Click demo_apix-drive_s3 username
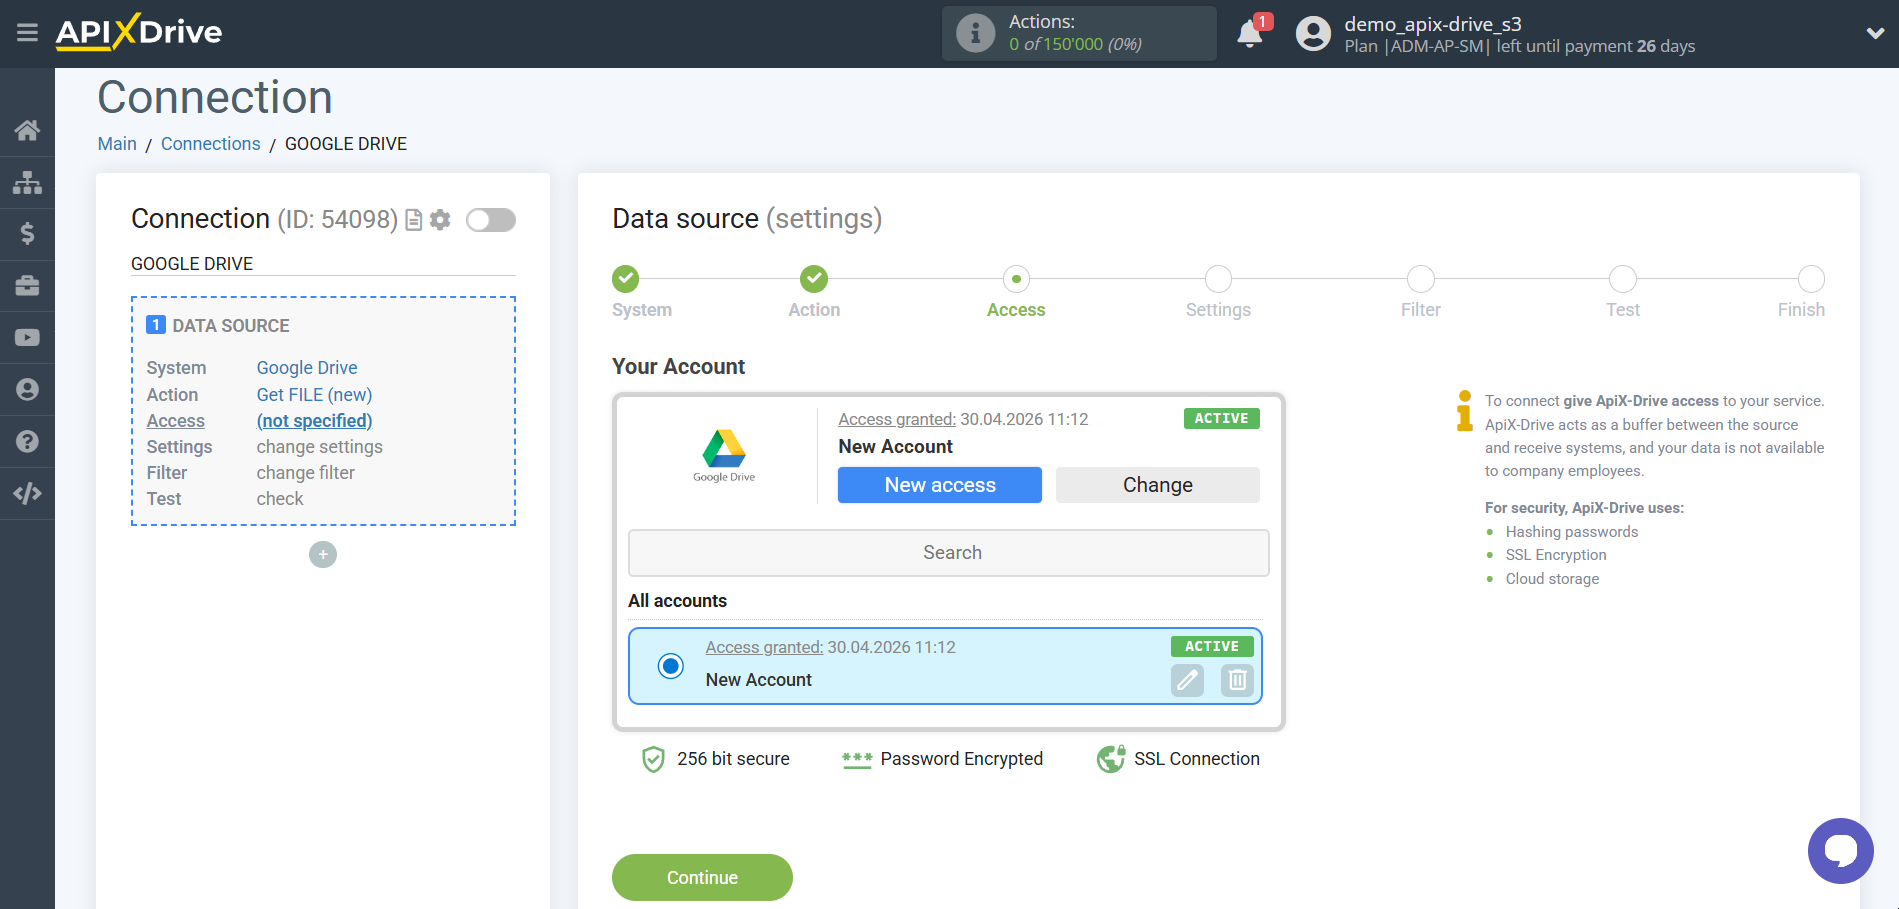Viewport: 1899px width, 909px height. tap(1432, 24)
